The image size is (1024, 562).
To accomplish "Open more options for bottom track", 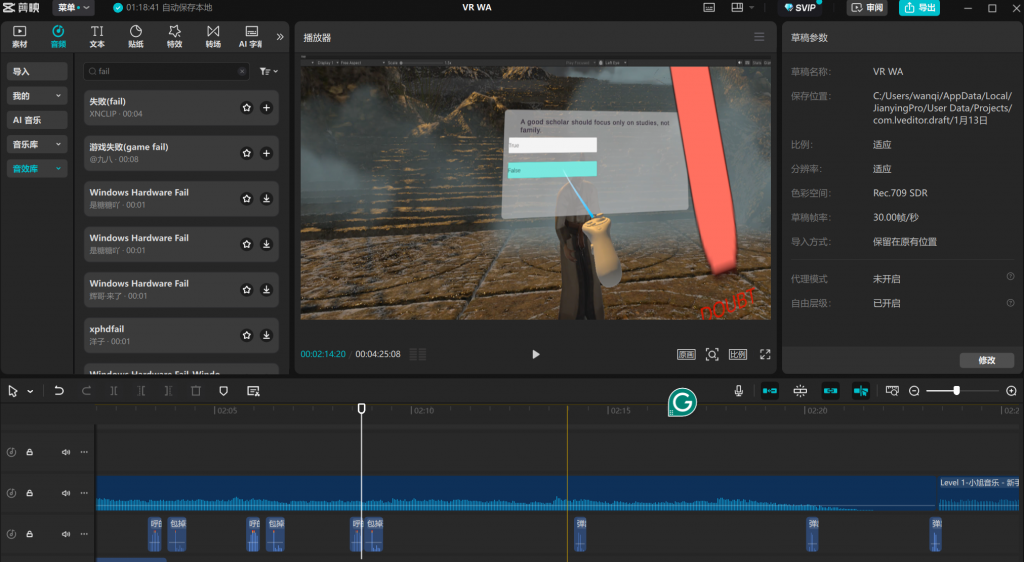I will tap(84, 533).
